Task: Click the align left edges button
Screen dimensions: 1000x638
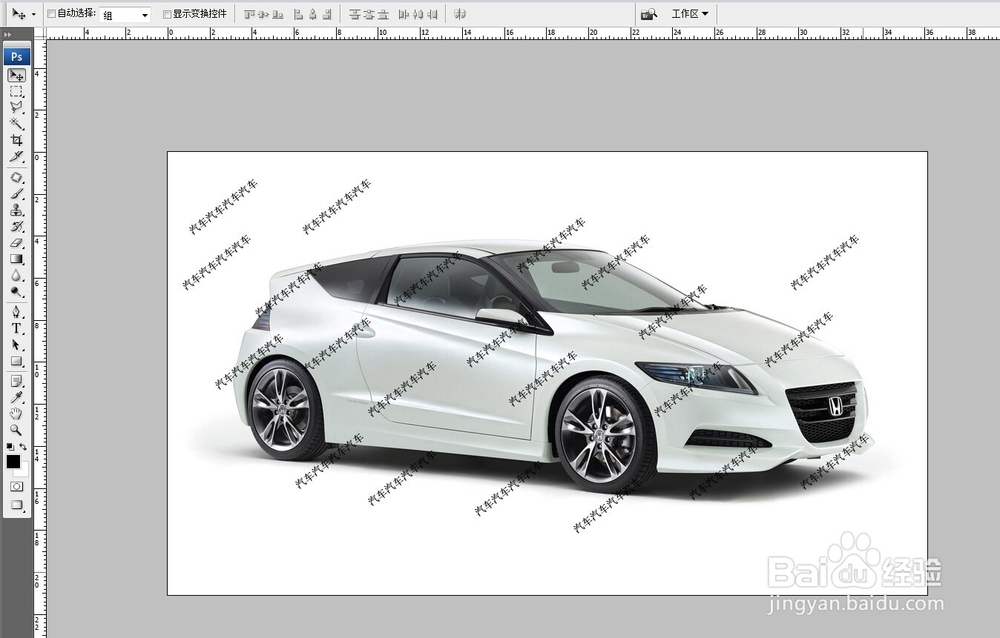Action: [298, 15]
